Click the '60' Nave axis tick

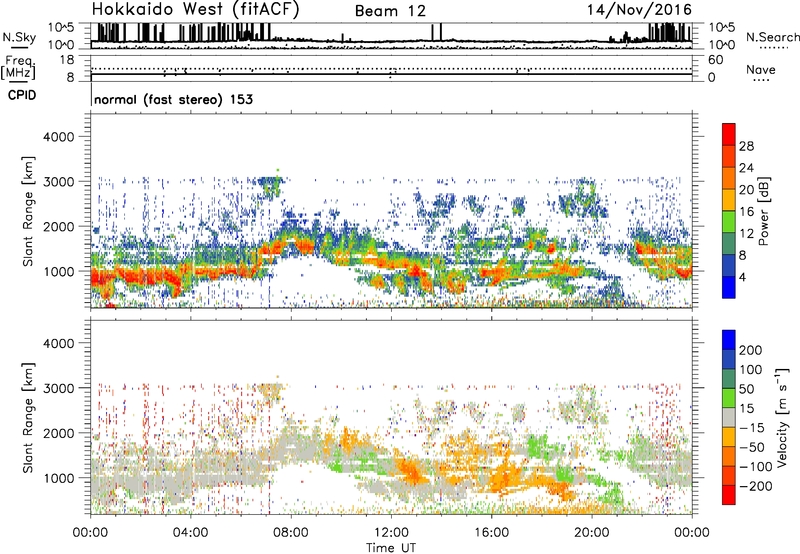pyautogui.click(x=715, y=60)
